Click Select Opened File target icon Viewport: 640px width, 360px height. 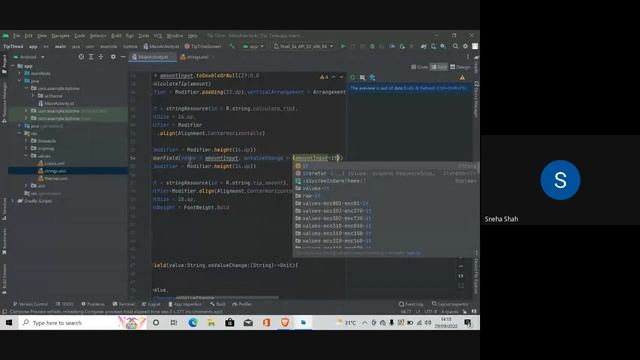click(x=81, y=57)
